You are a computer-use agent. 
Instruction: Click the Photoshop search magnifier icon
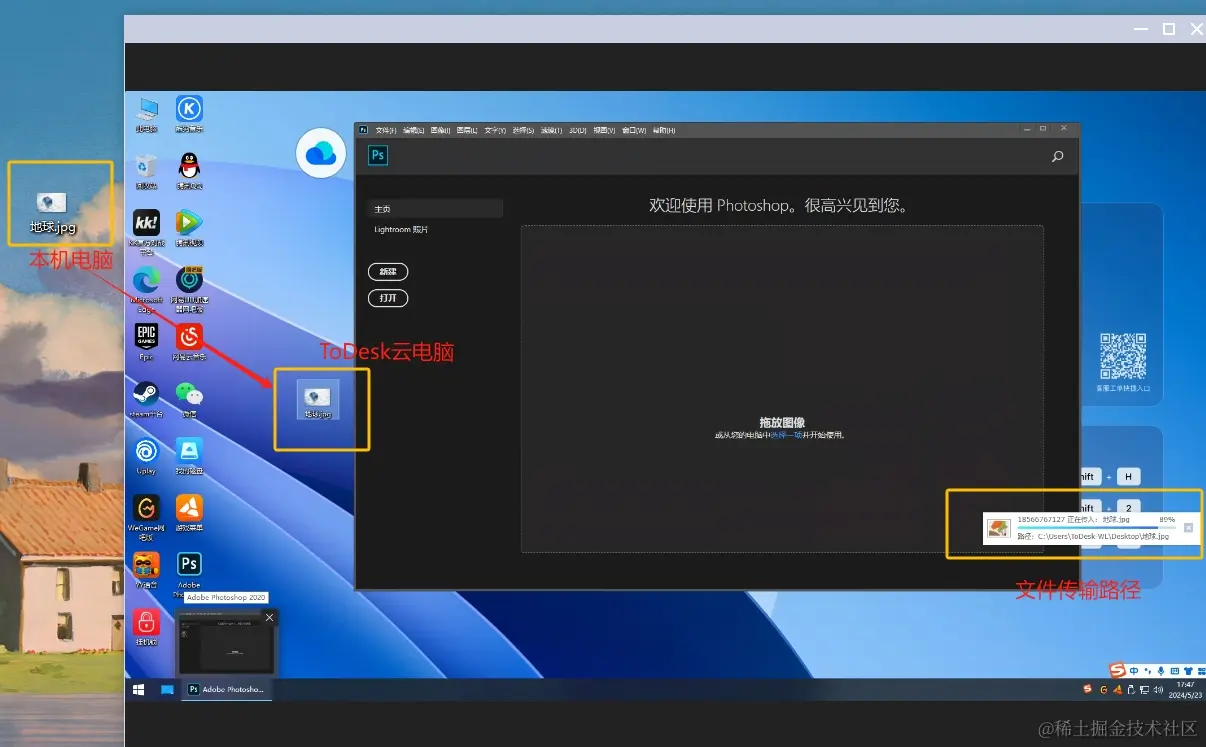(1057, 157)
